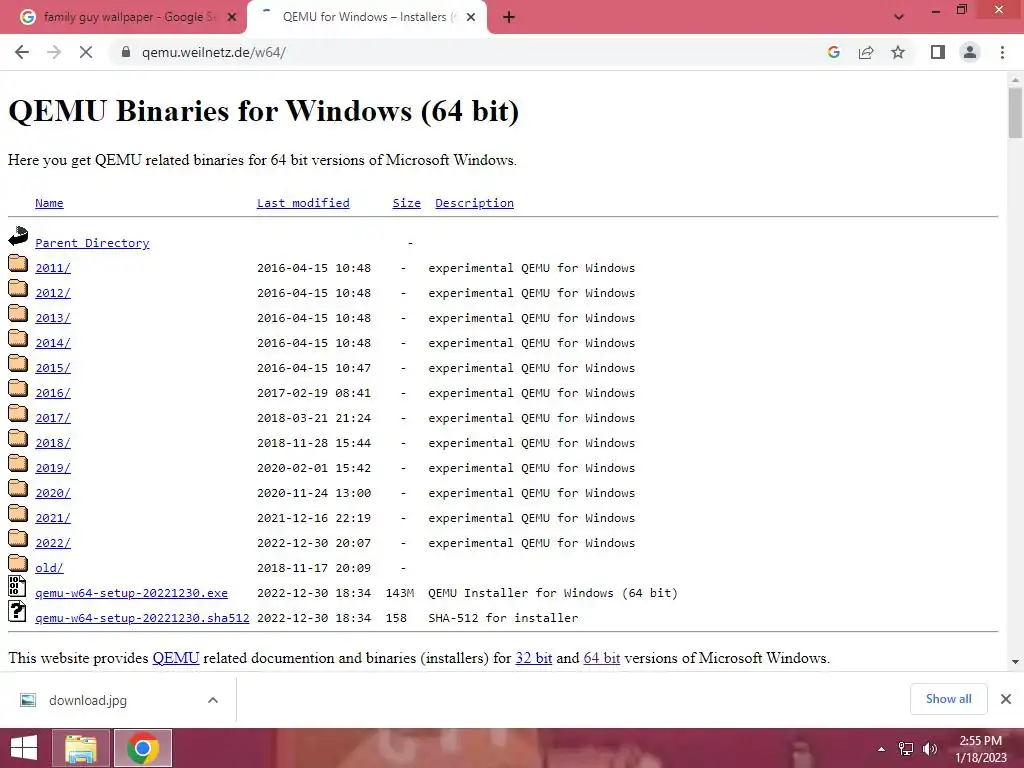Open the 2017/ directory link

point(53,418)
